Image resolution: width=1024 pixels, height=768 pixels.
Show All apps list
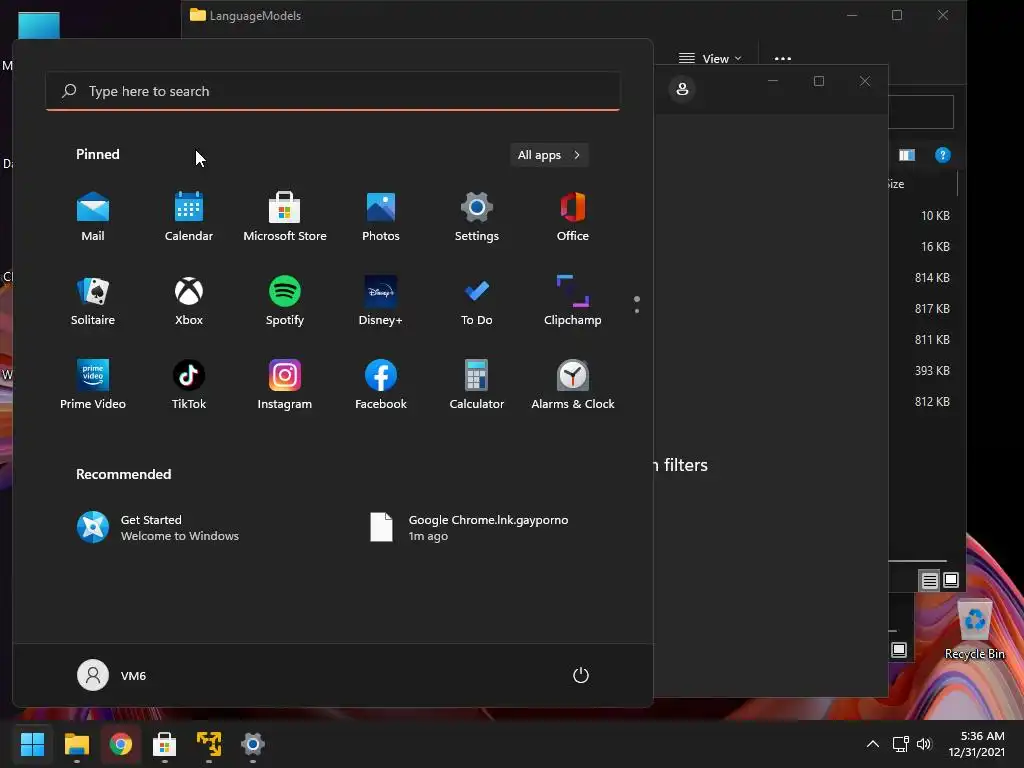[549, 155]
